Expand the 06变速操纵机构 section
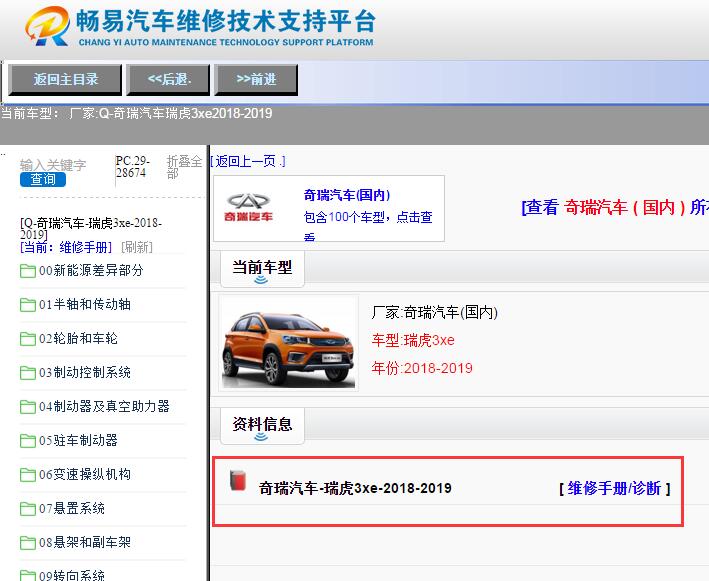The image size is (709, 581). 85,474
